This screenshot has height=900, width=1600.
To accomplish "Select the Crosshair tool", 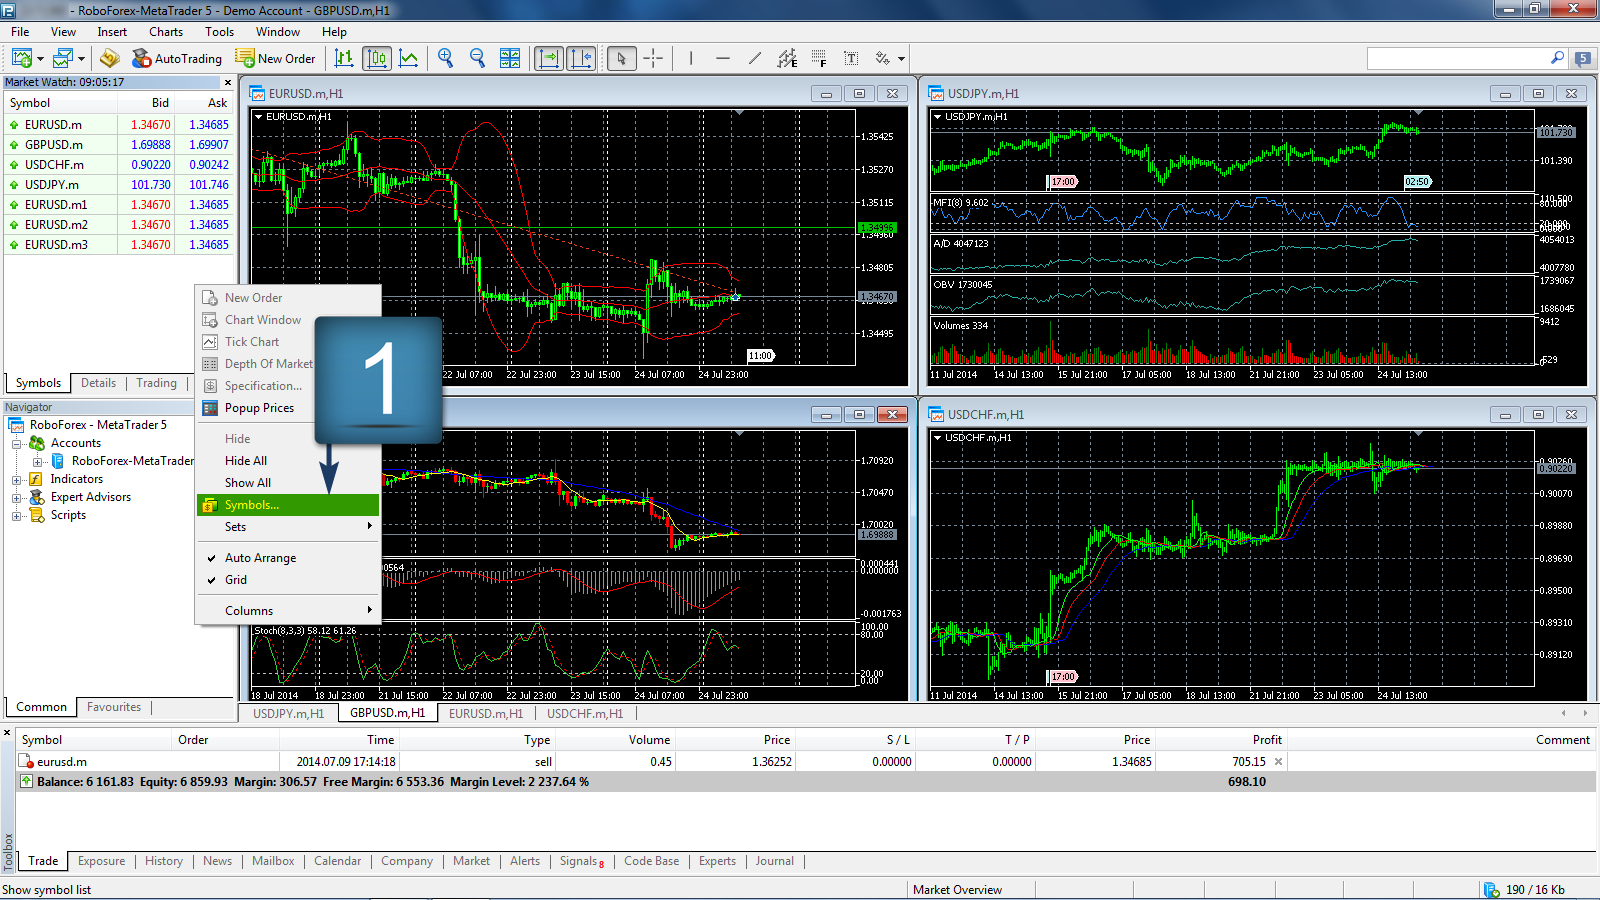I will pyautogui.click(x=653, y=59).
